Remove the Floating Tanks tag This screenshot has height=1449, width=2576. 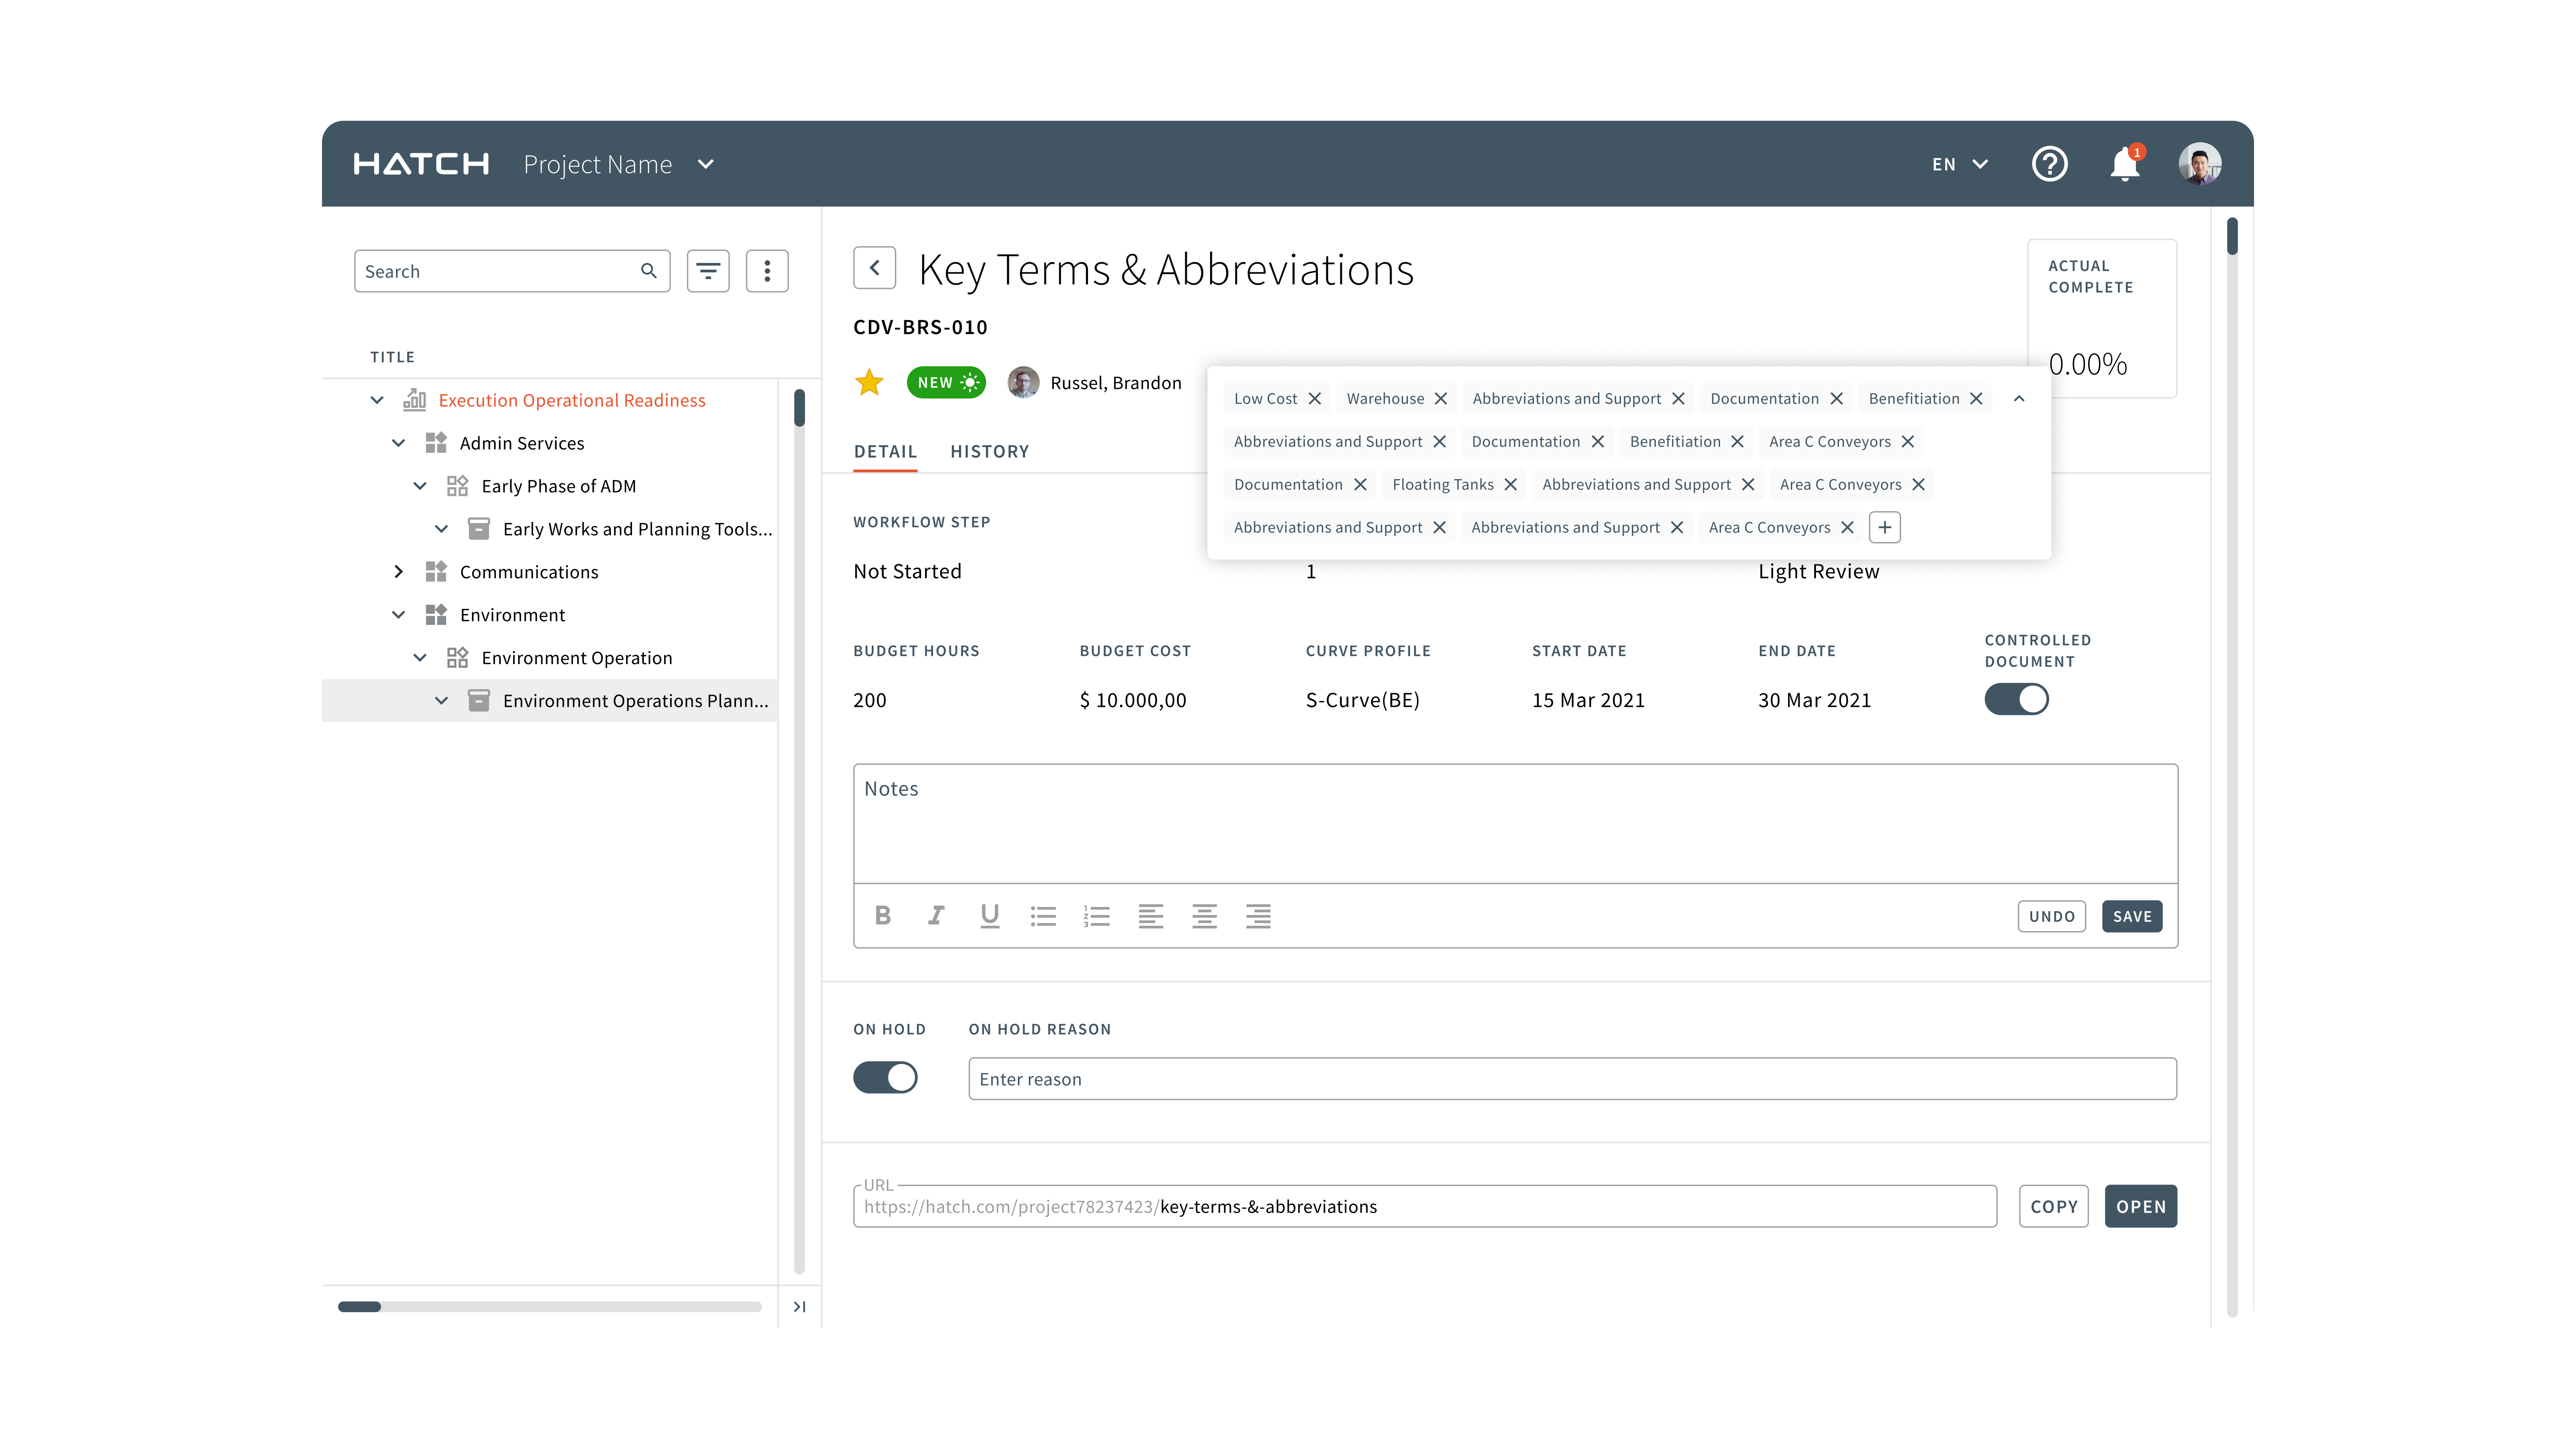coord(1510,484)
